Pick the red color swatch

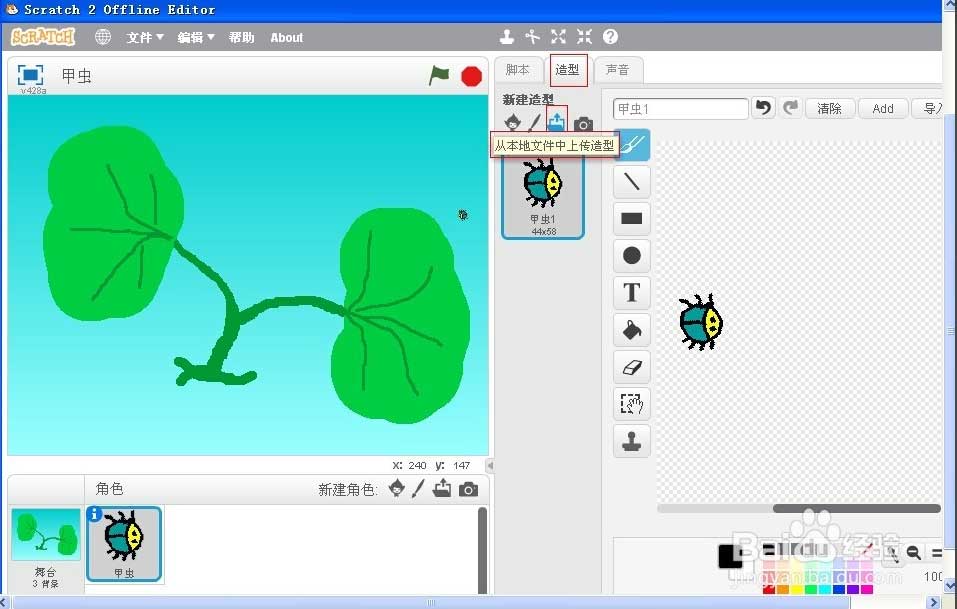tap(769, 589)
